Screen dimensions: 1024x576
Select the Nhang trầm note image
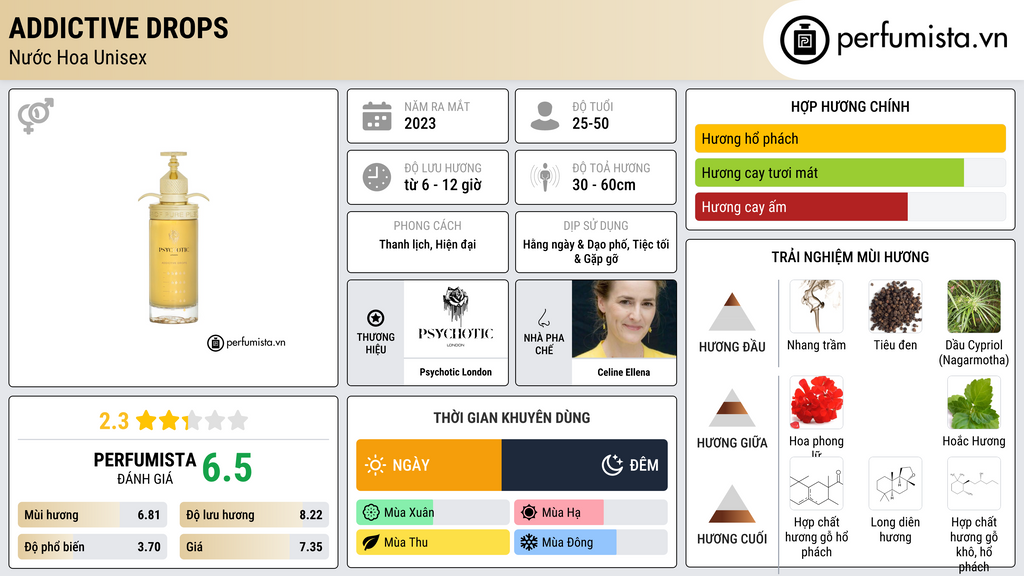tap(816, 306)
